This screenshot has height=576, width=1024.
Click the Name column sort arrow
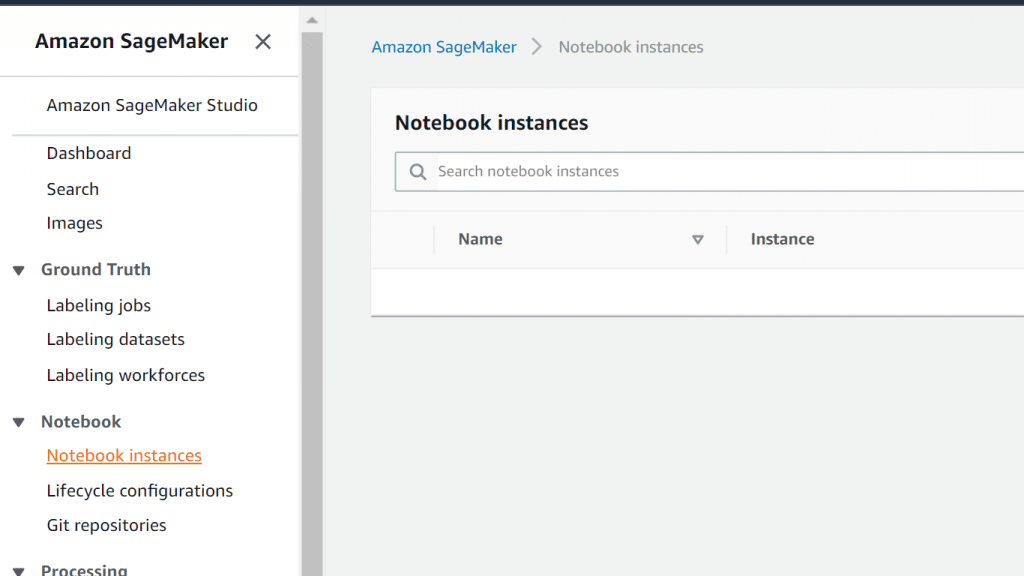[697, 240]
